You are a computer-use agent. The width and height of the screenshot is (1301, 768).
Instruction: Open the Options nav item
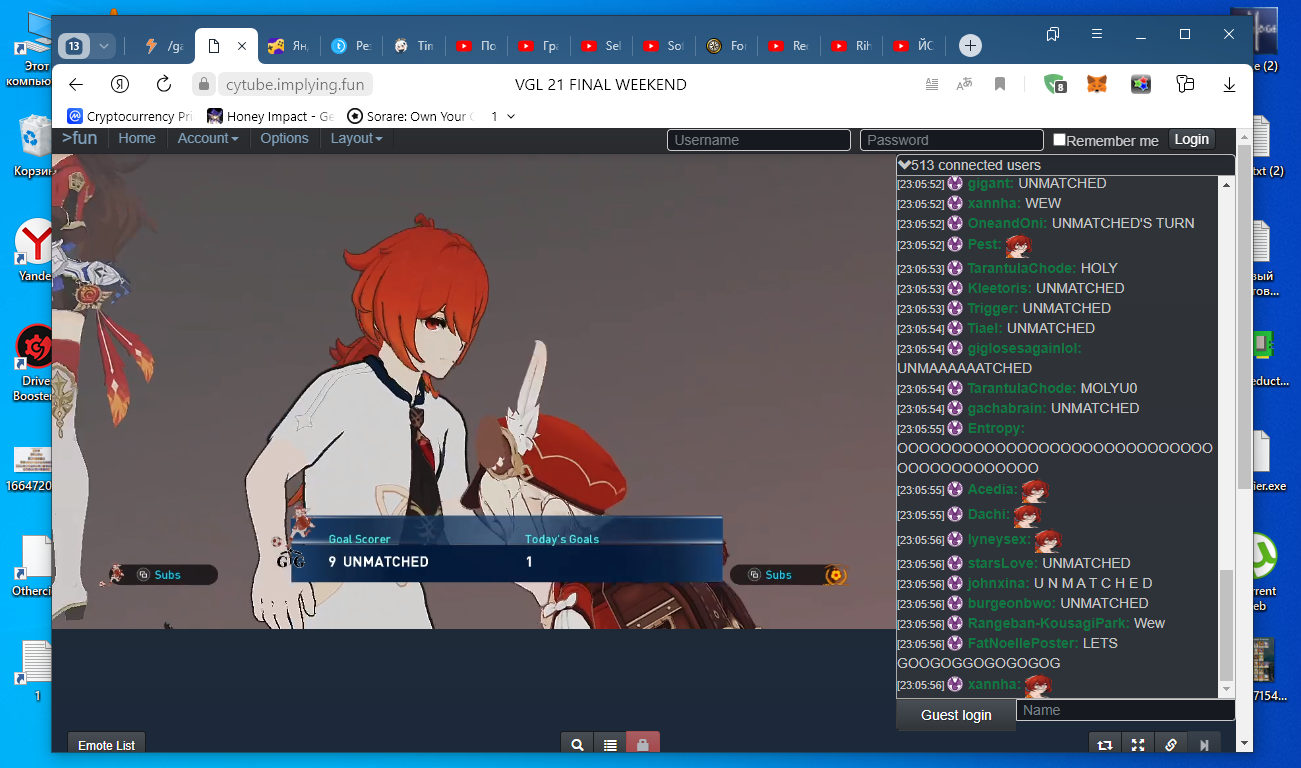pyautogui.click(x=284, y=139)
